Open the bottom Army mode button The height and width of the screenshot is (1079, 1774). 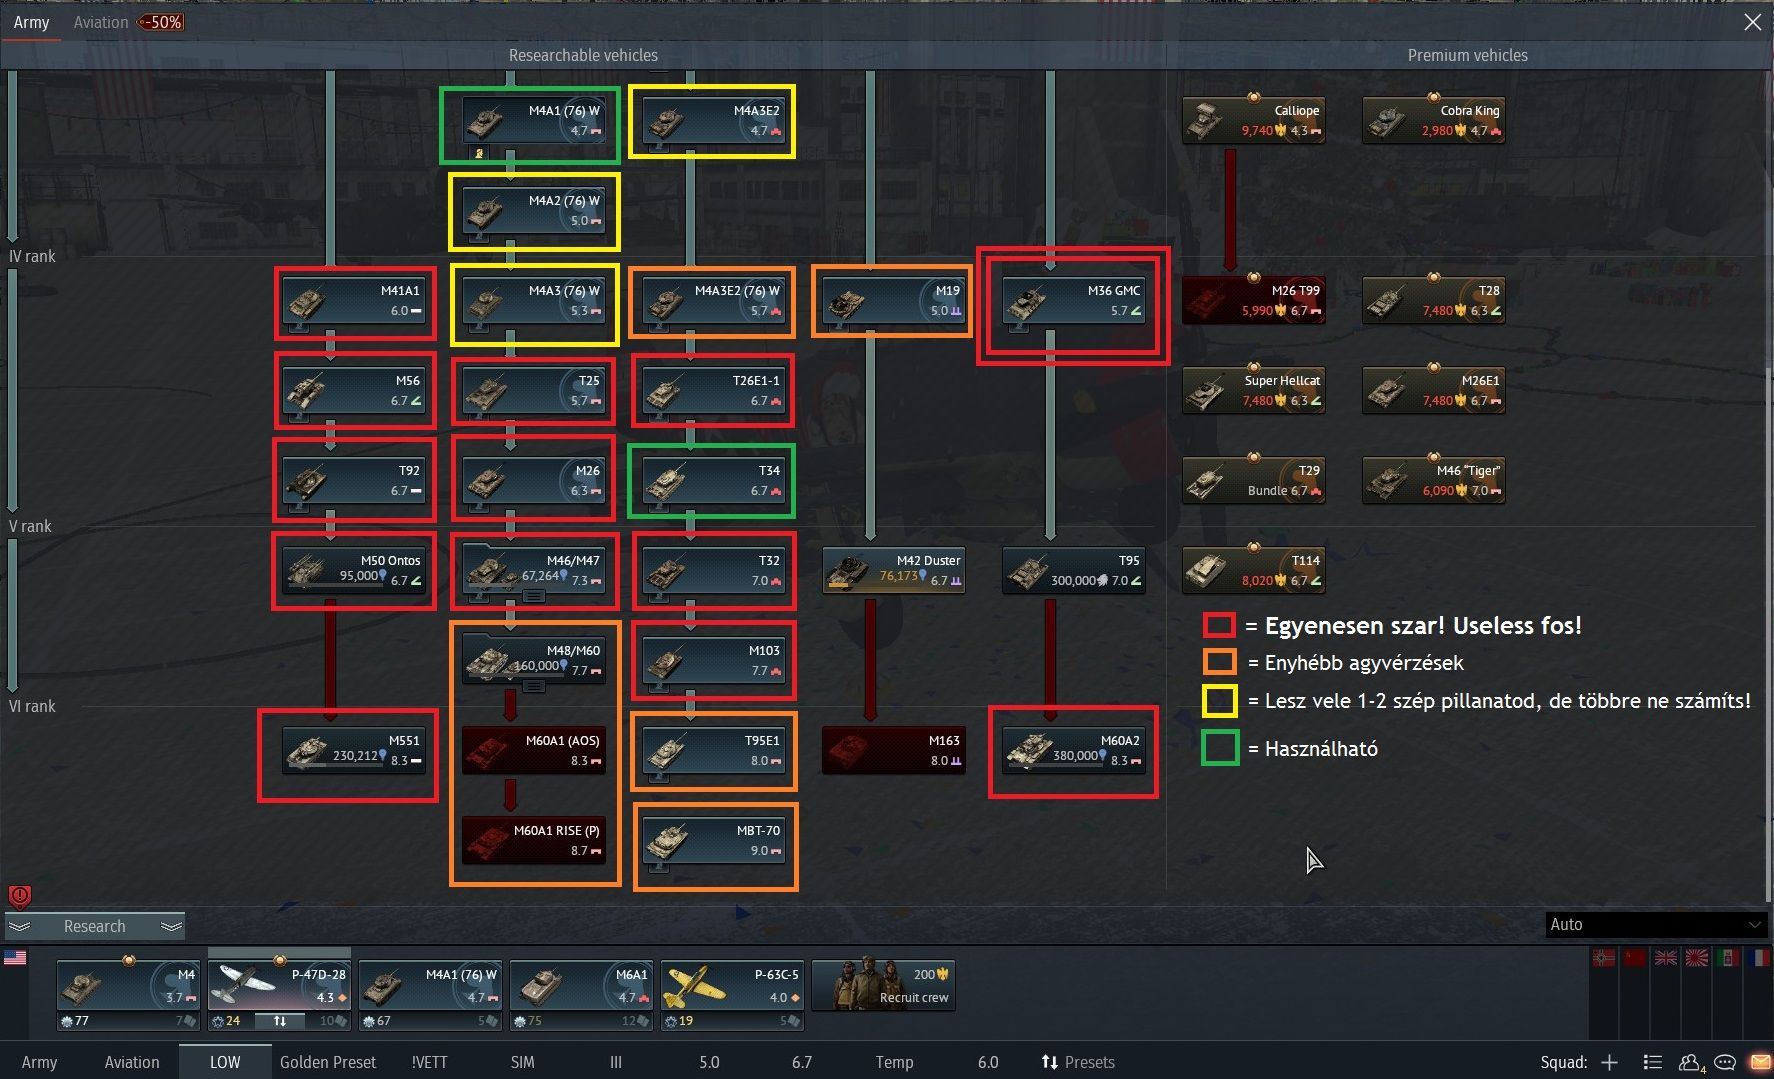click(x=39, y=1062)
